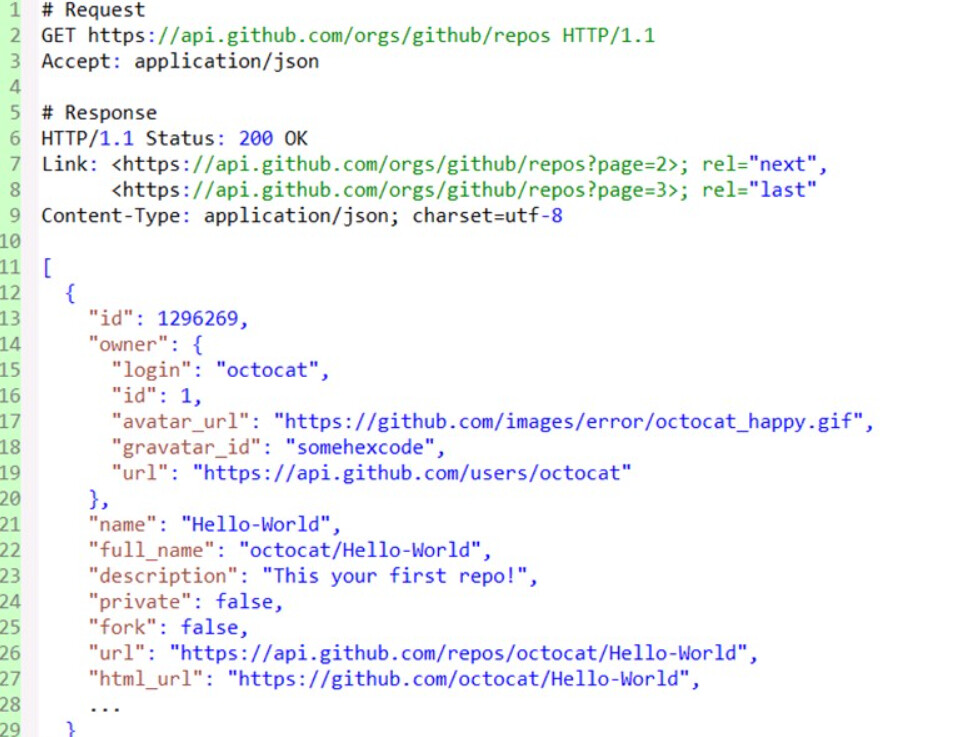Click the "id": 1 line inside owner
Screen dimensions: 959x737
pos(156,396)
